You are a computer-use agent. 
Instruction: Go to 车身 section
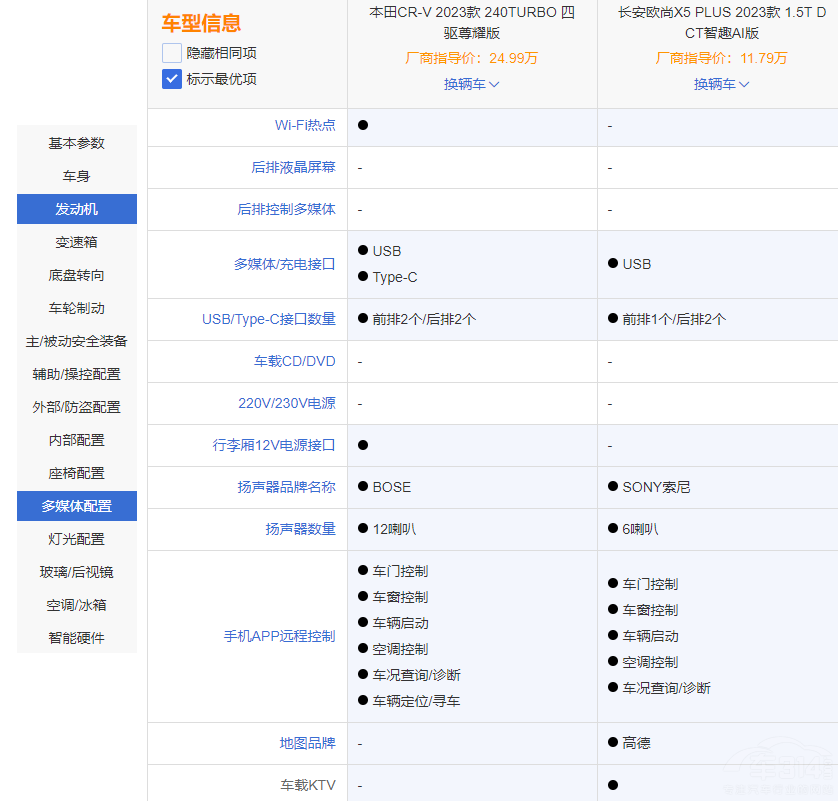pyautogui.click(x=76, y=176)
